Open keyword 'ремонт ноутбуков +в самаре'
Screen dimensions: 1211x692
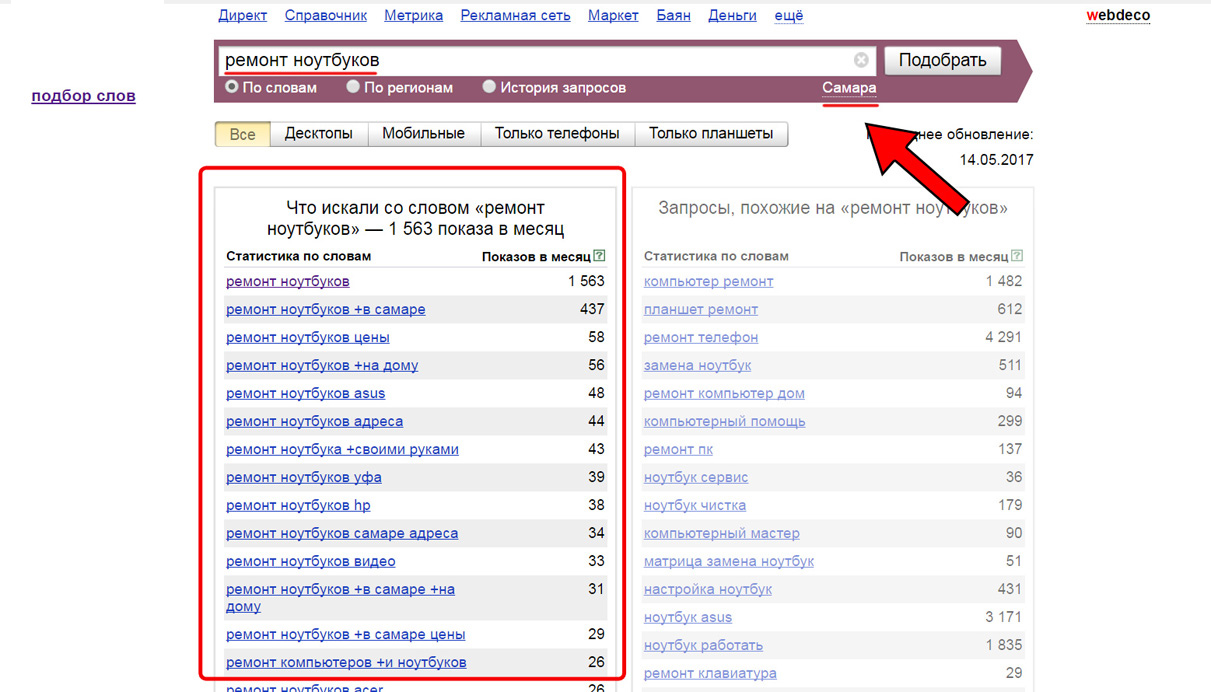325,309
